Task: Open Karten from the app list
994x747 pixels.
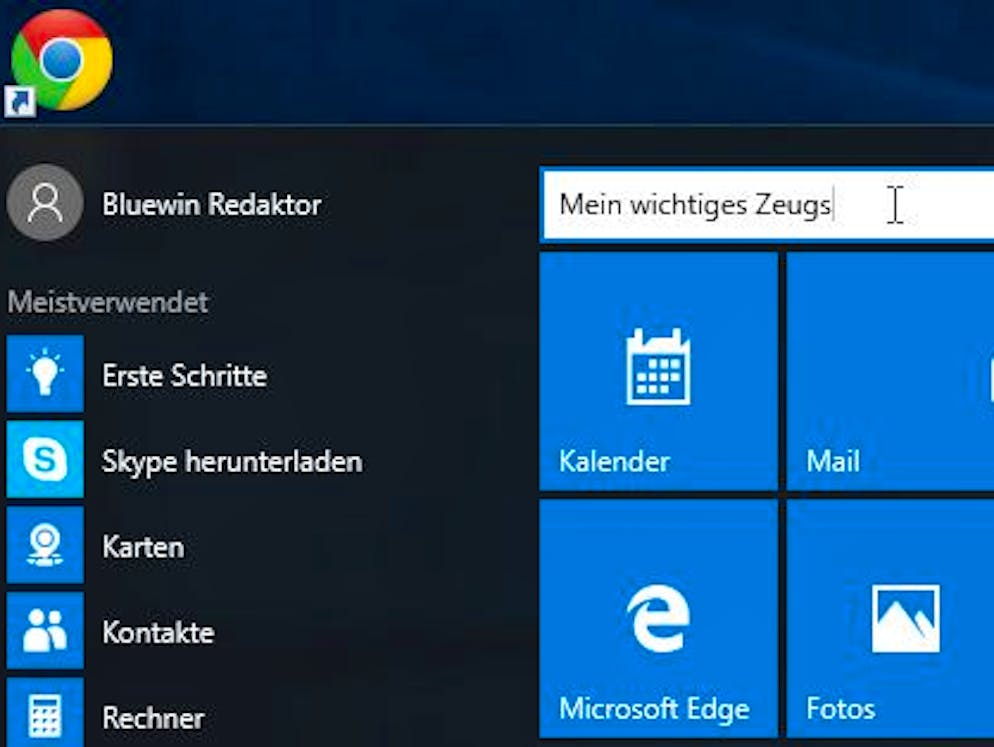Action: click(143, 547)
